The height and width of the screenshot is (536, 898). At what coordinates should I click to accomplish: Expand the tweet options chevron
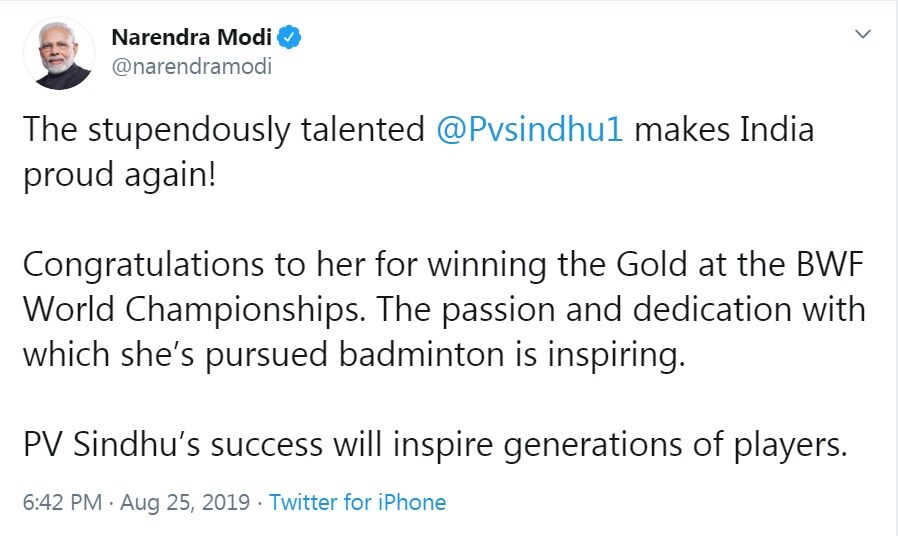862,34
